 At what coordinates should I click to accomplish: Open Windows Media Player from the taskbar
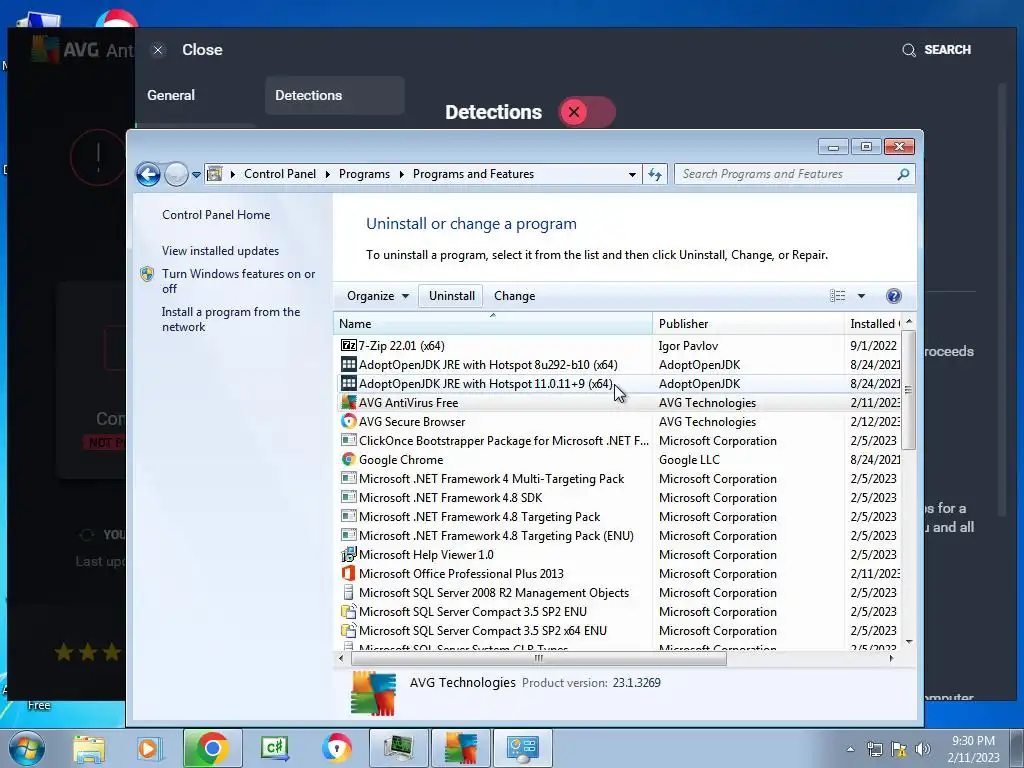pyautogui.click(x=148, y=748)
